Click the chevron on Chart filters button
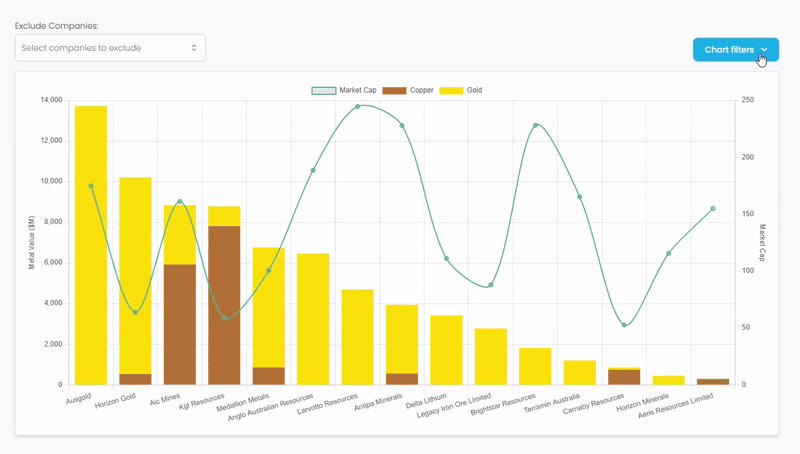This screenshot has height=454, width=800. click(764, 49)
